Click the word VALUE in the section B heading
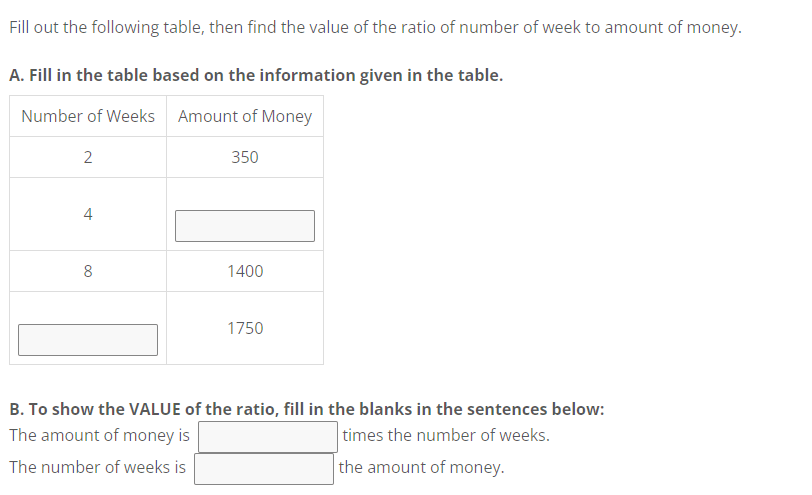This screenshot has height=495, width=812. click(155, 409)
